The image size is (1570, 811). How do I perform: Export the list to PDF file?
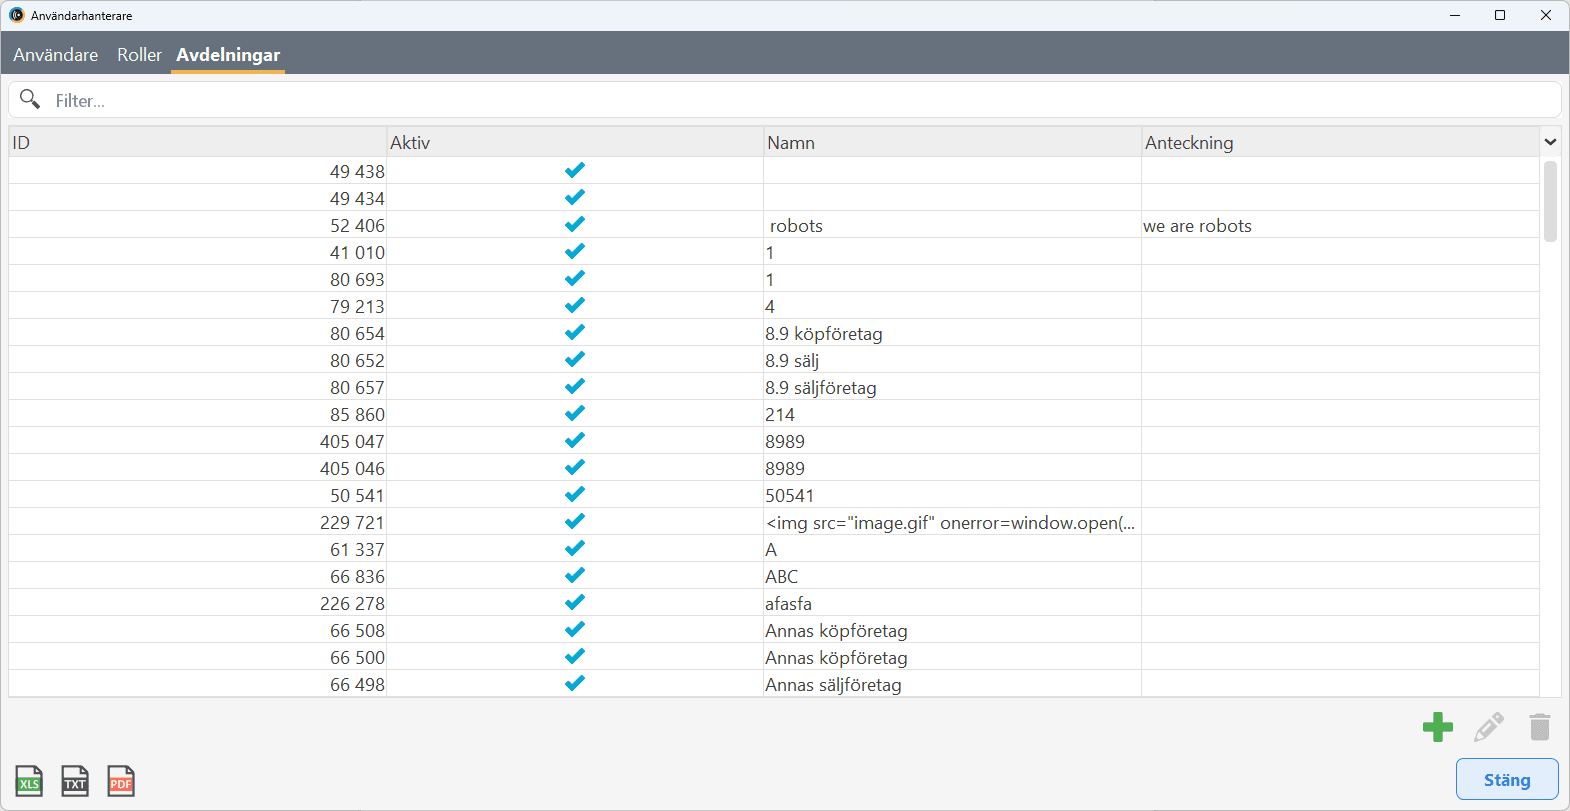121,781
